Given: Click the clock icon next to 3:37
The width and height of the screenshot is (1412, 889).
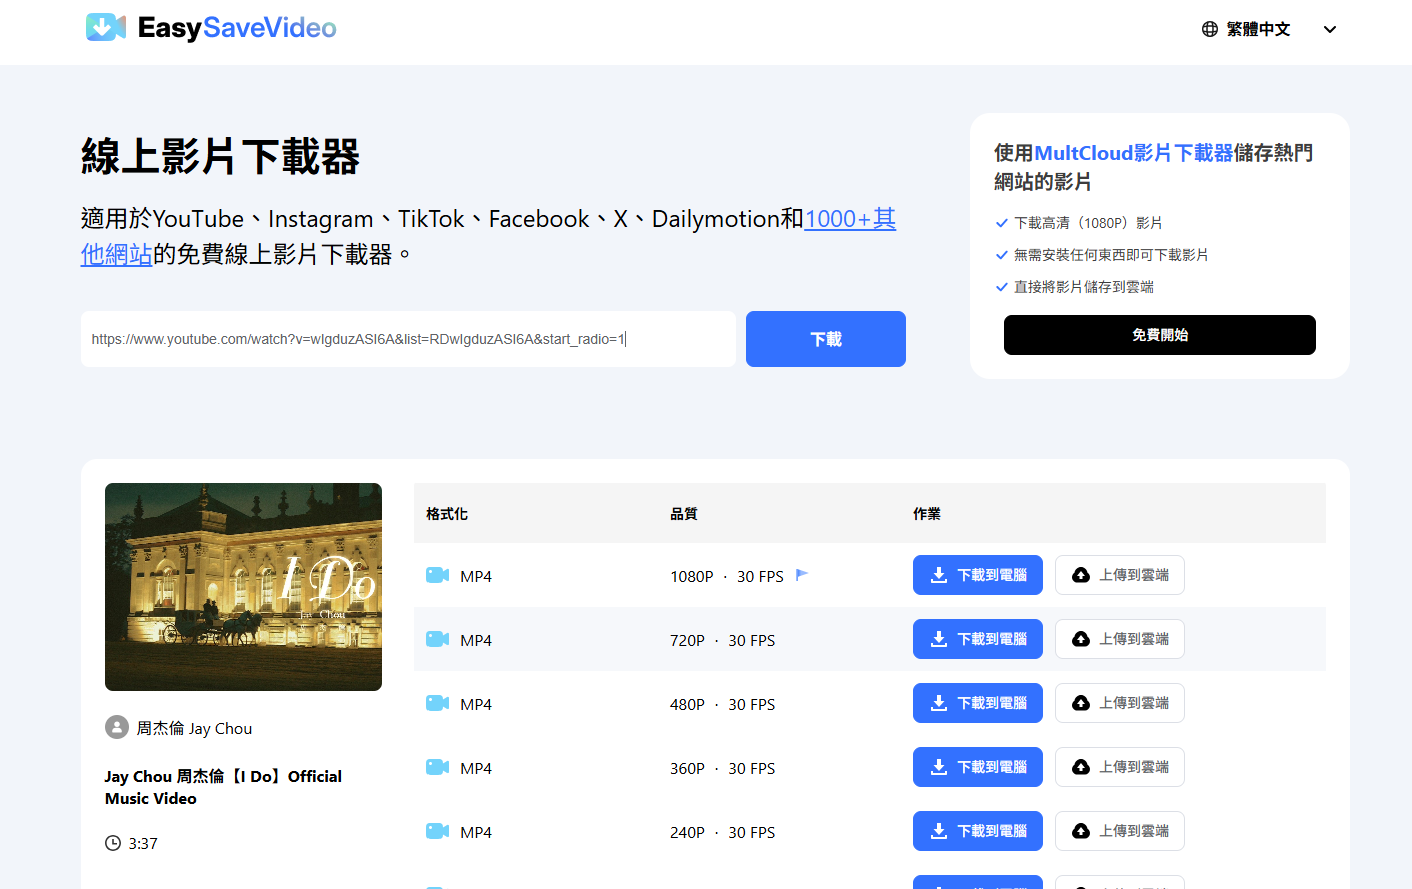Looking at the screenshot, I should (x=113, y=843).
